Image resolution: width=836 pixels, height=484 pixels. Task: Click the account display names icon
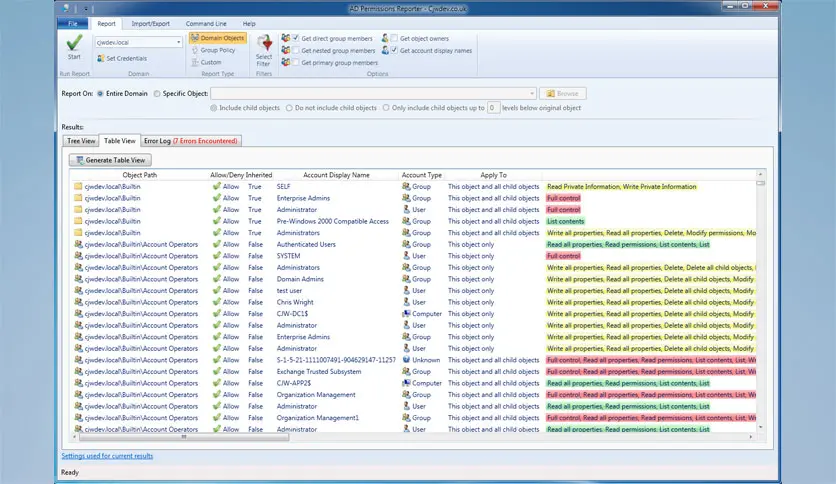pos(385,51)
